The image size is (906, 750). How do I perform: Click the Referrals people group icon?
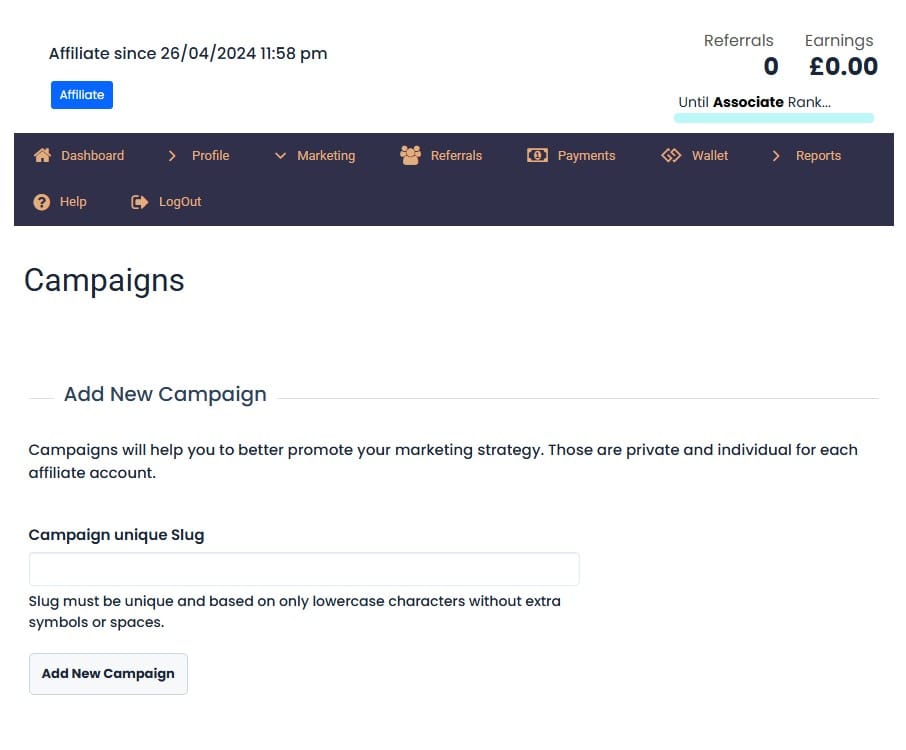tap(410, 155)
